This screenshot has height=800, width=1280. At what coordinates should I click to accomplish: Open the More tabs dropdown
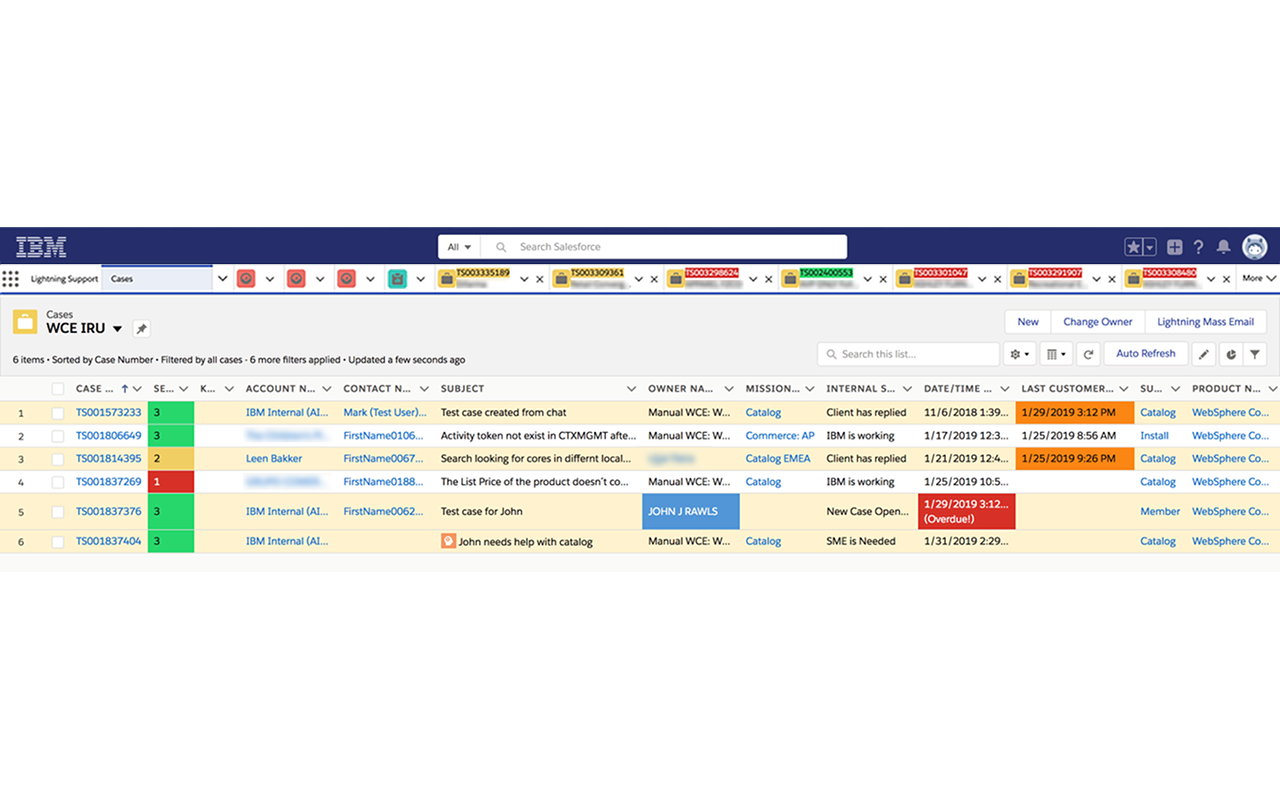(1258, 279)
